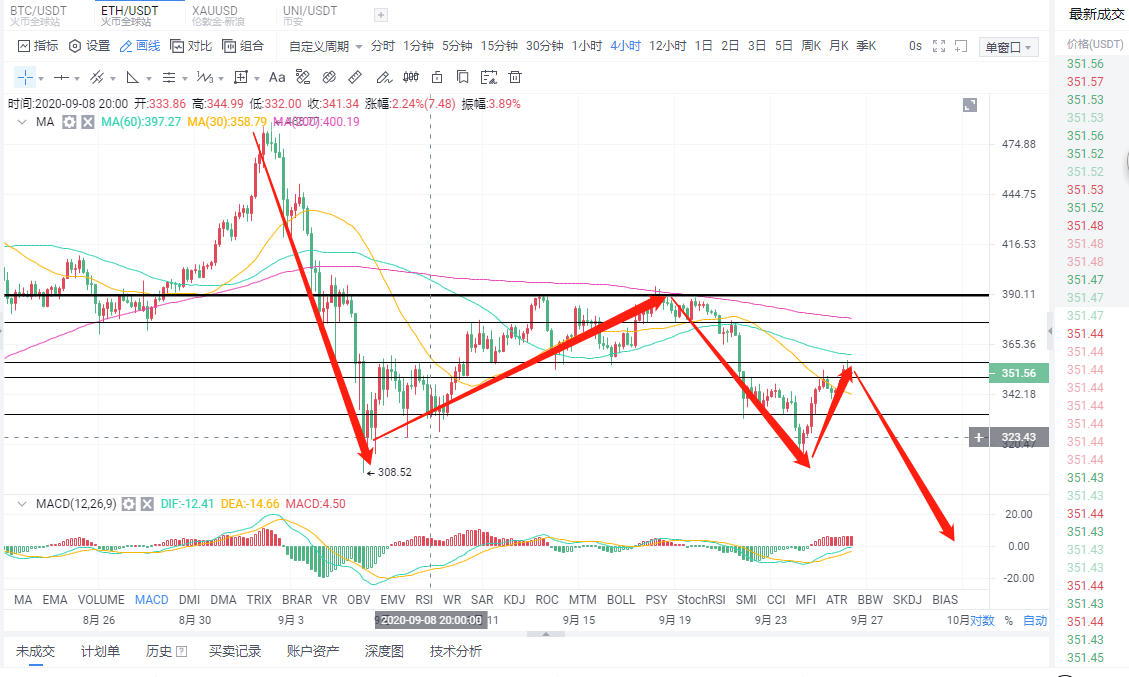
Task: Expand chart using the gray corner icon
Action: (x=970, y=105)
